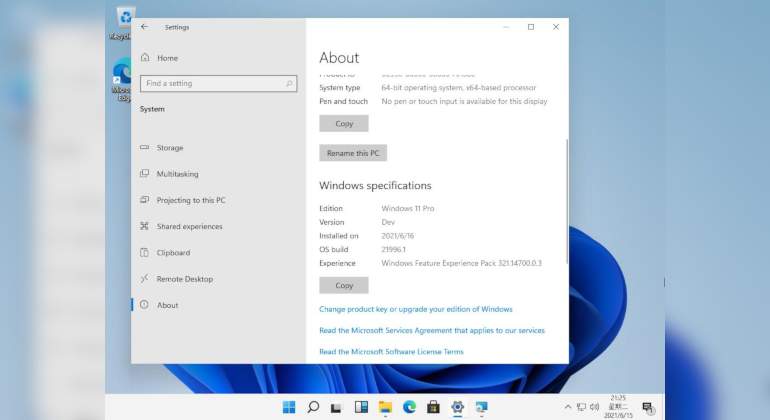Click No pen or touch input text
Viewport: 770px width, 420px height.
pyautogui.click(x=464, y=101)
